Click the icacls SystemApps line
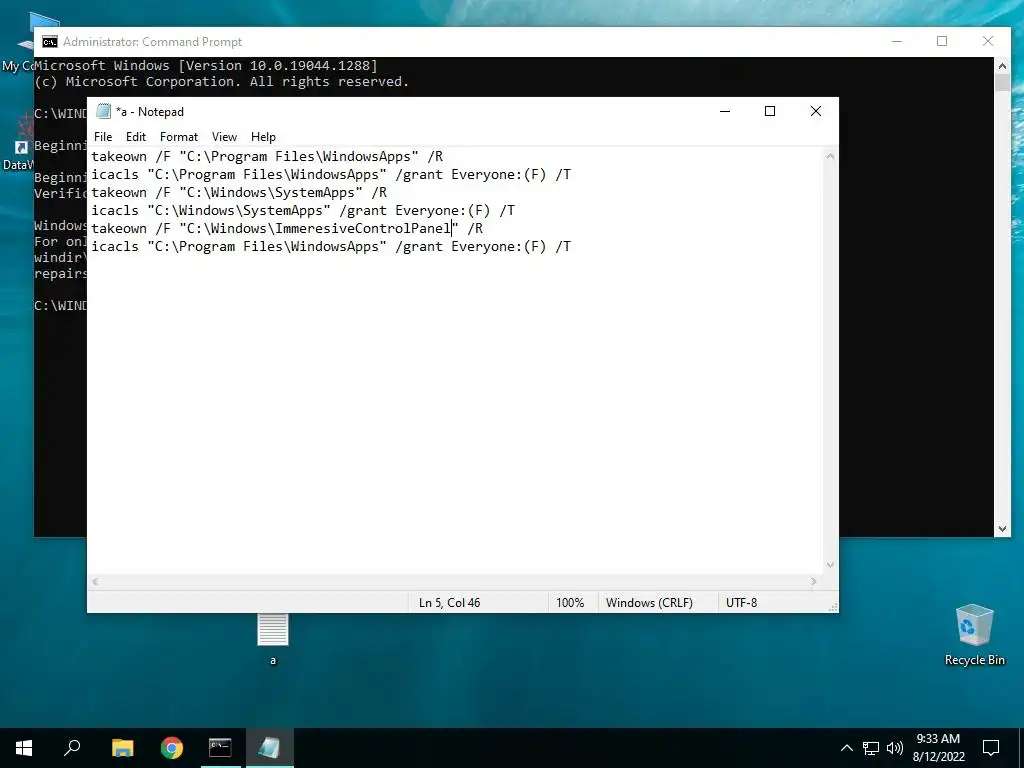This screenshot has height=768, width=1024. point(303,210)
